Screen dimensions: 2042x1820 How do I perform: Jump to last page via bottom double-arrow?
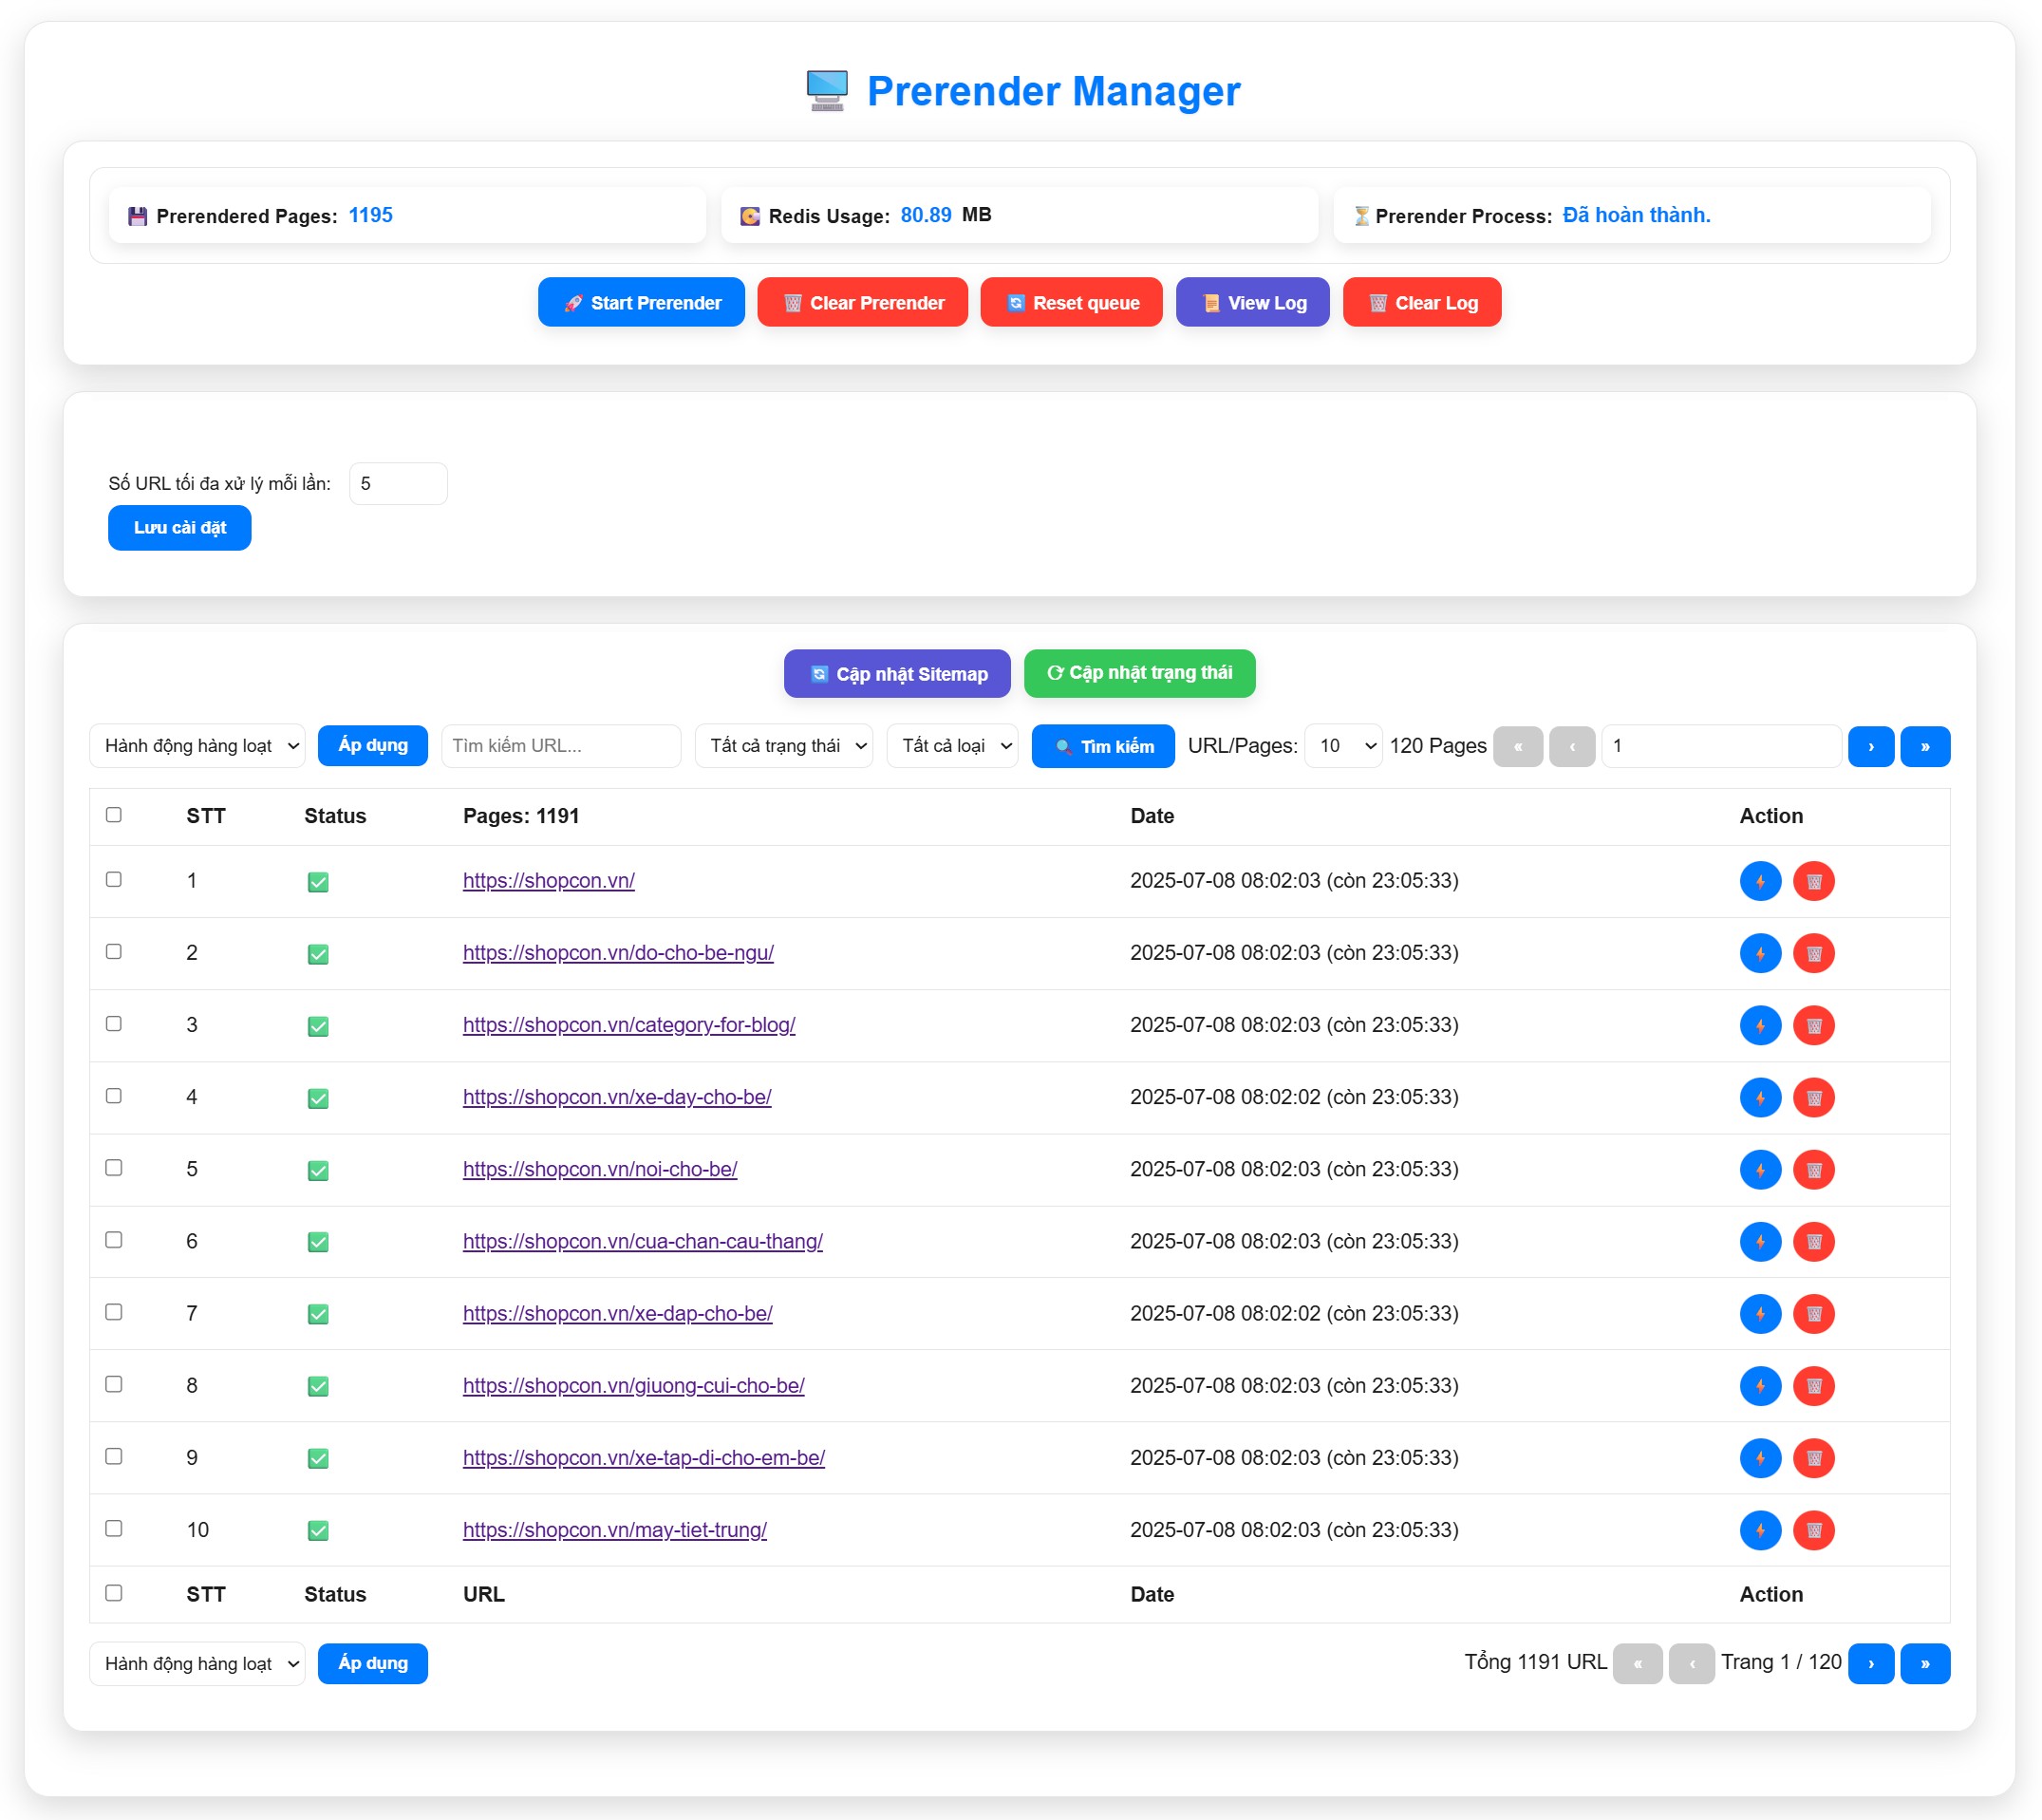pos(1924,1663)
